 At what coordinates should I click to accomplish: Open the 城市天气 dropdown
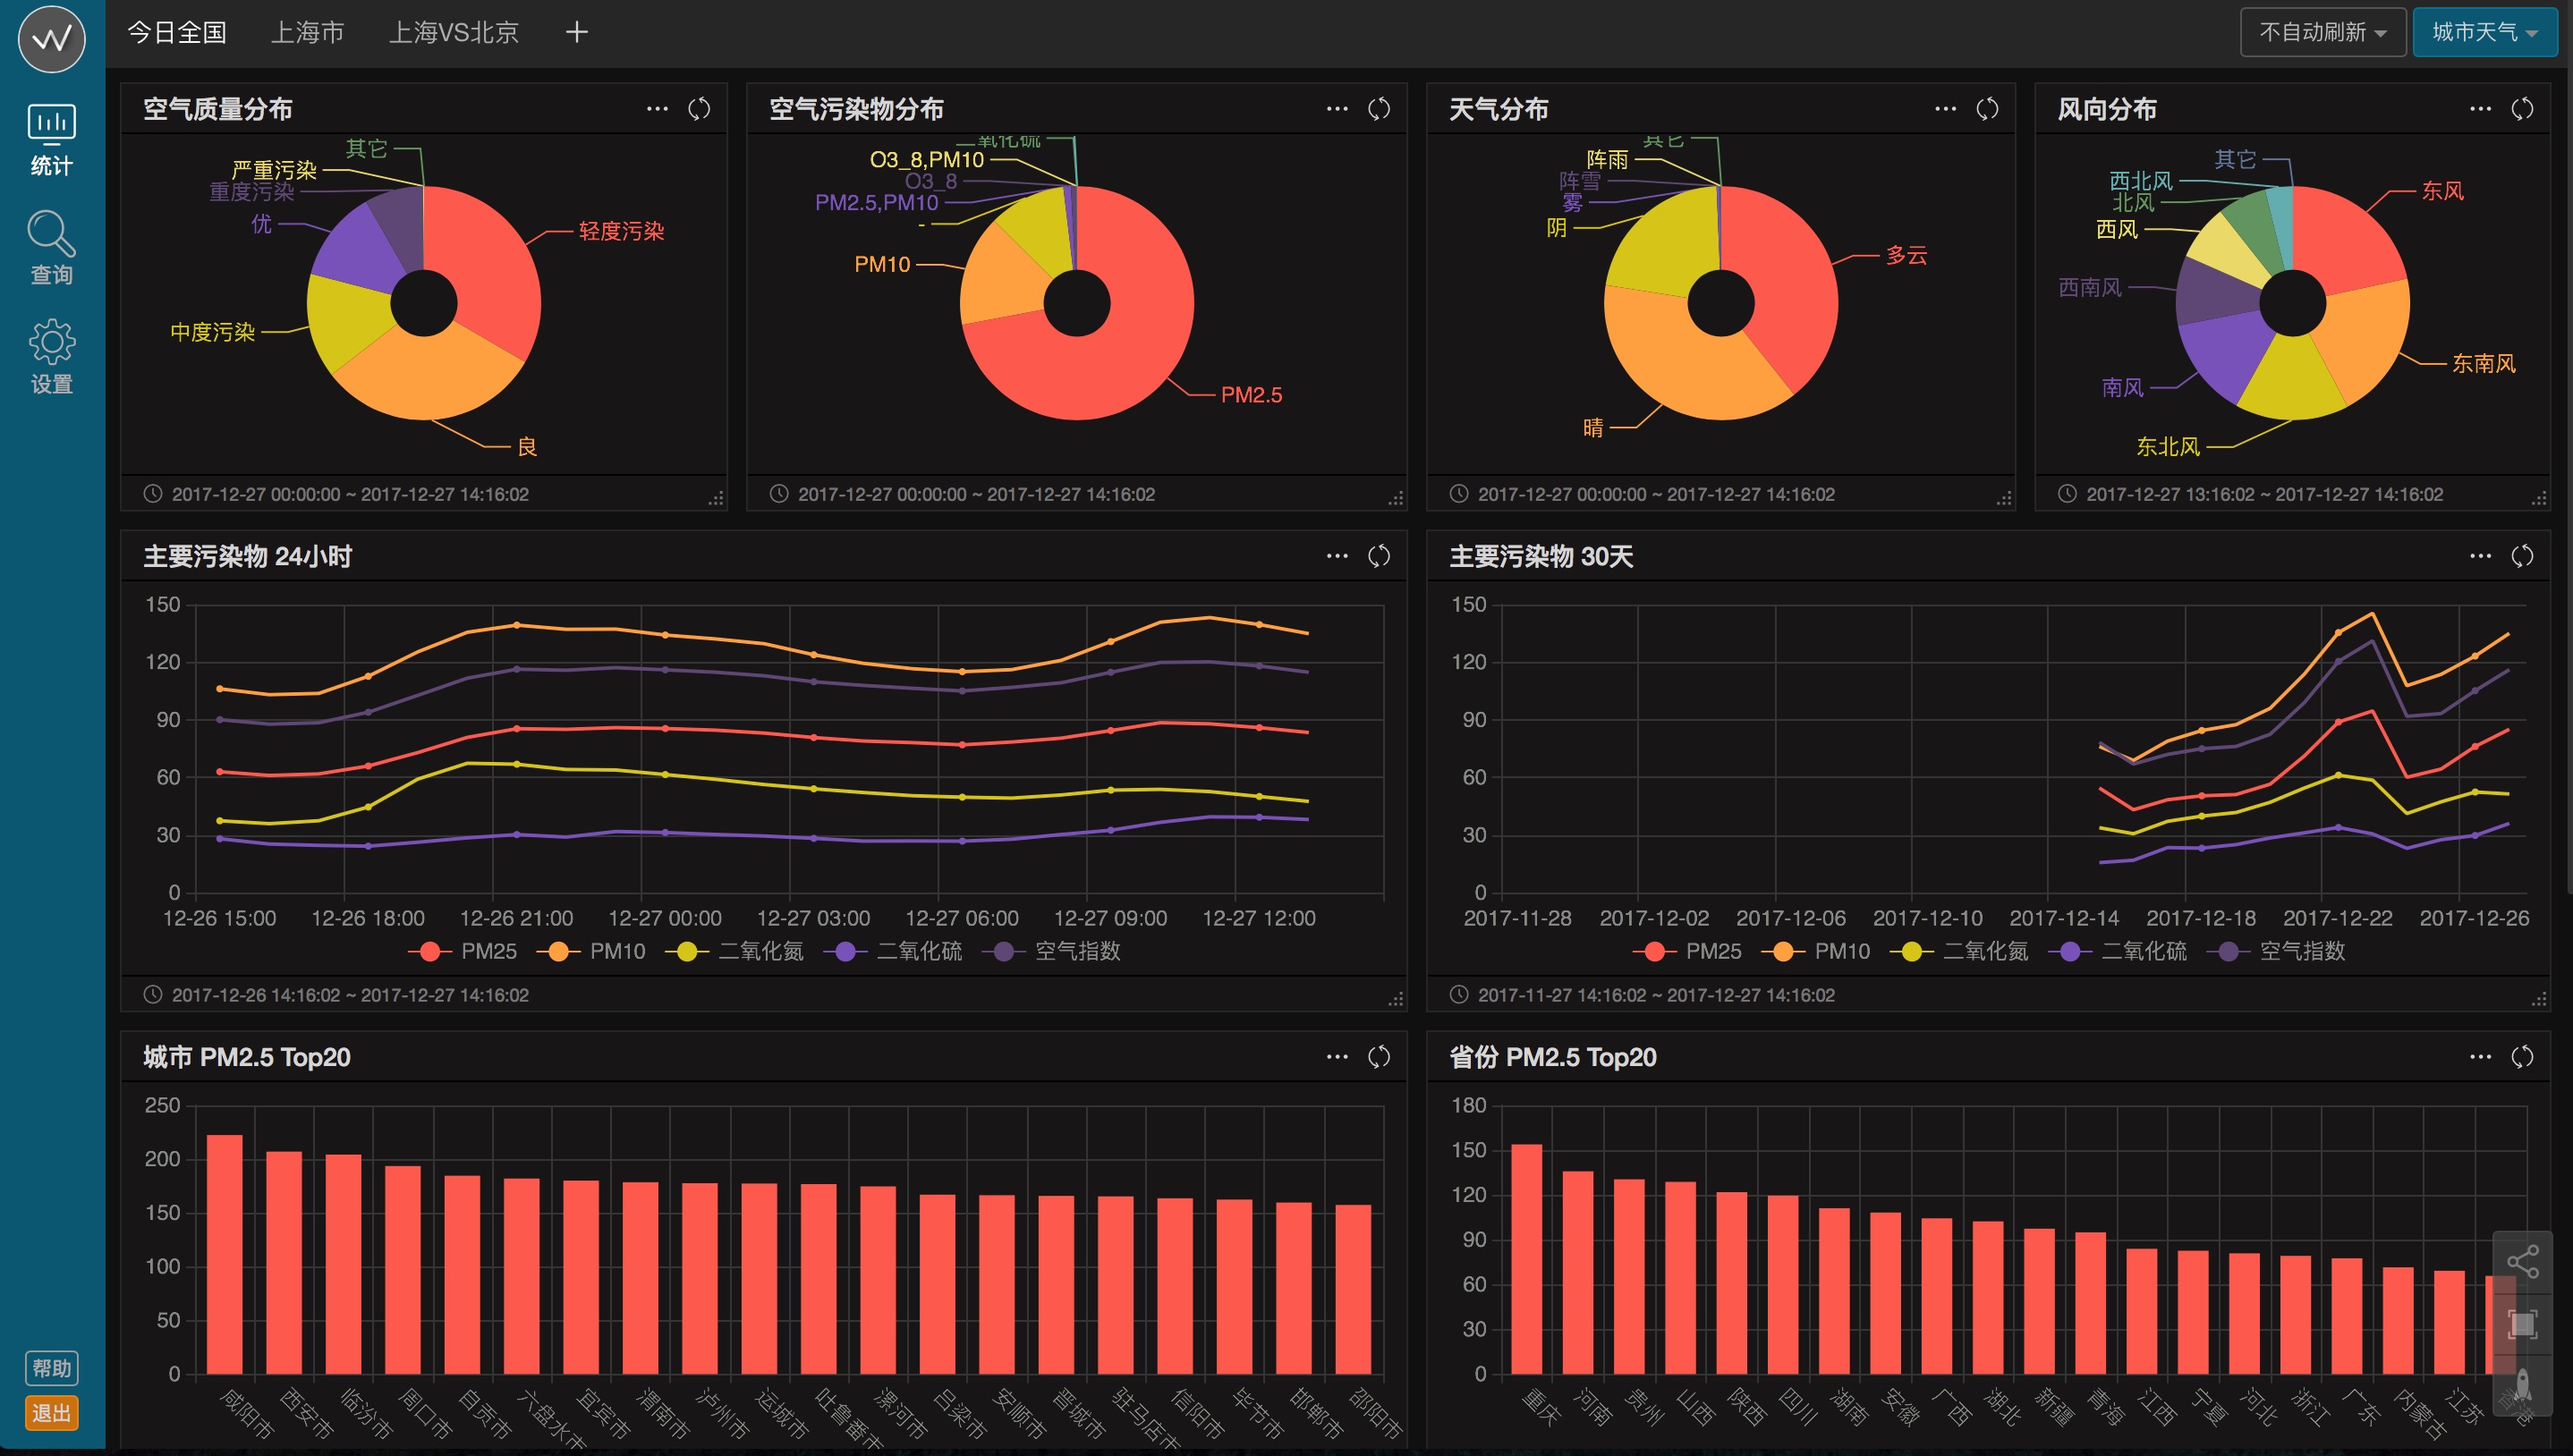2484,32
